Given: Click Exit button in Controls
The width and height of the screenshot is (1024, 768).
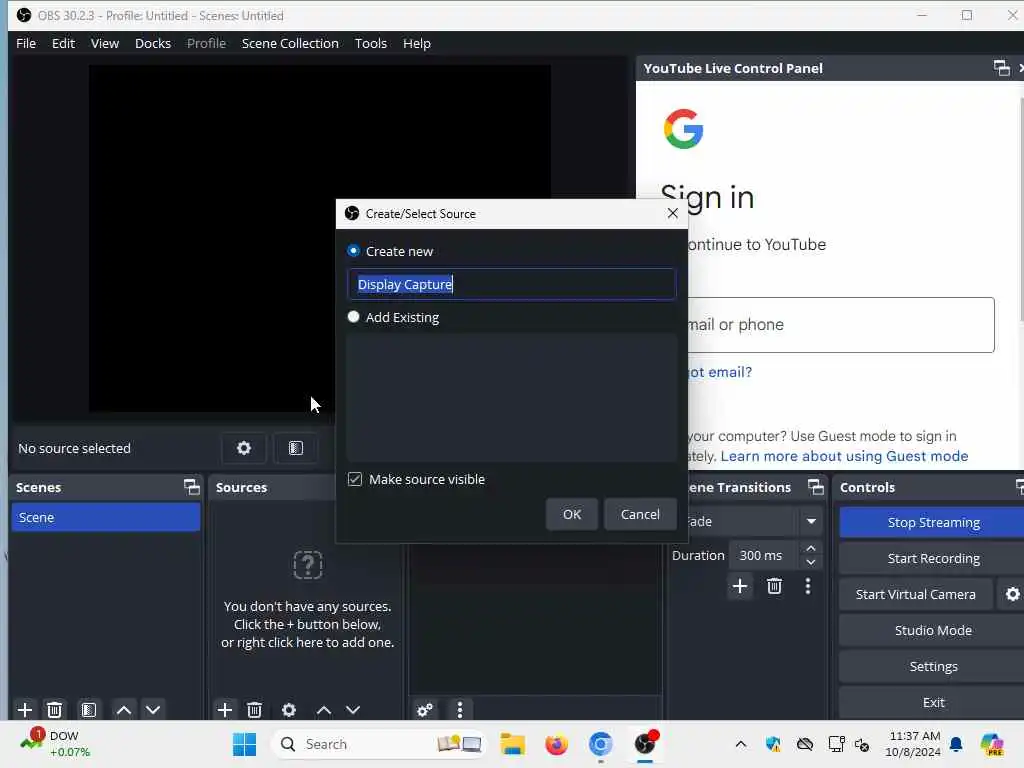Looking at the screenshot, I should (933, 702).
